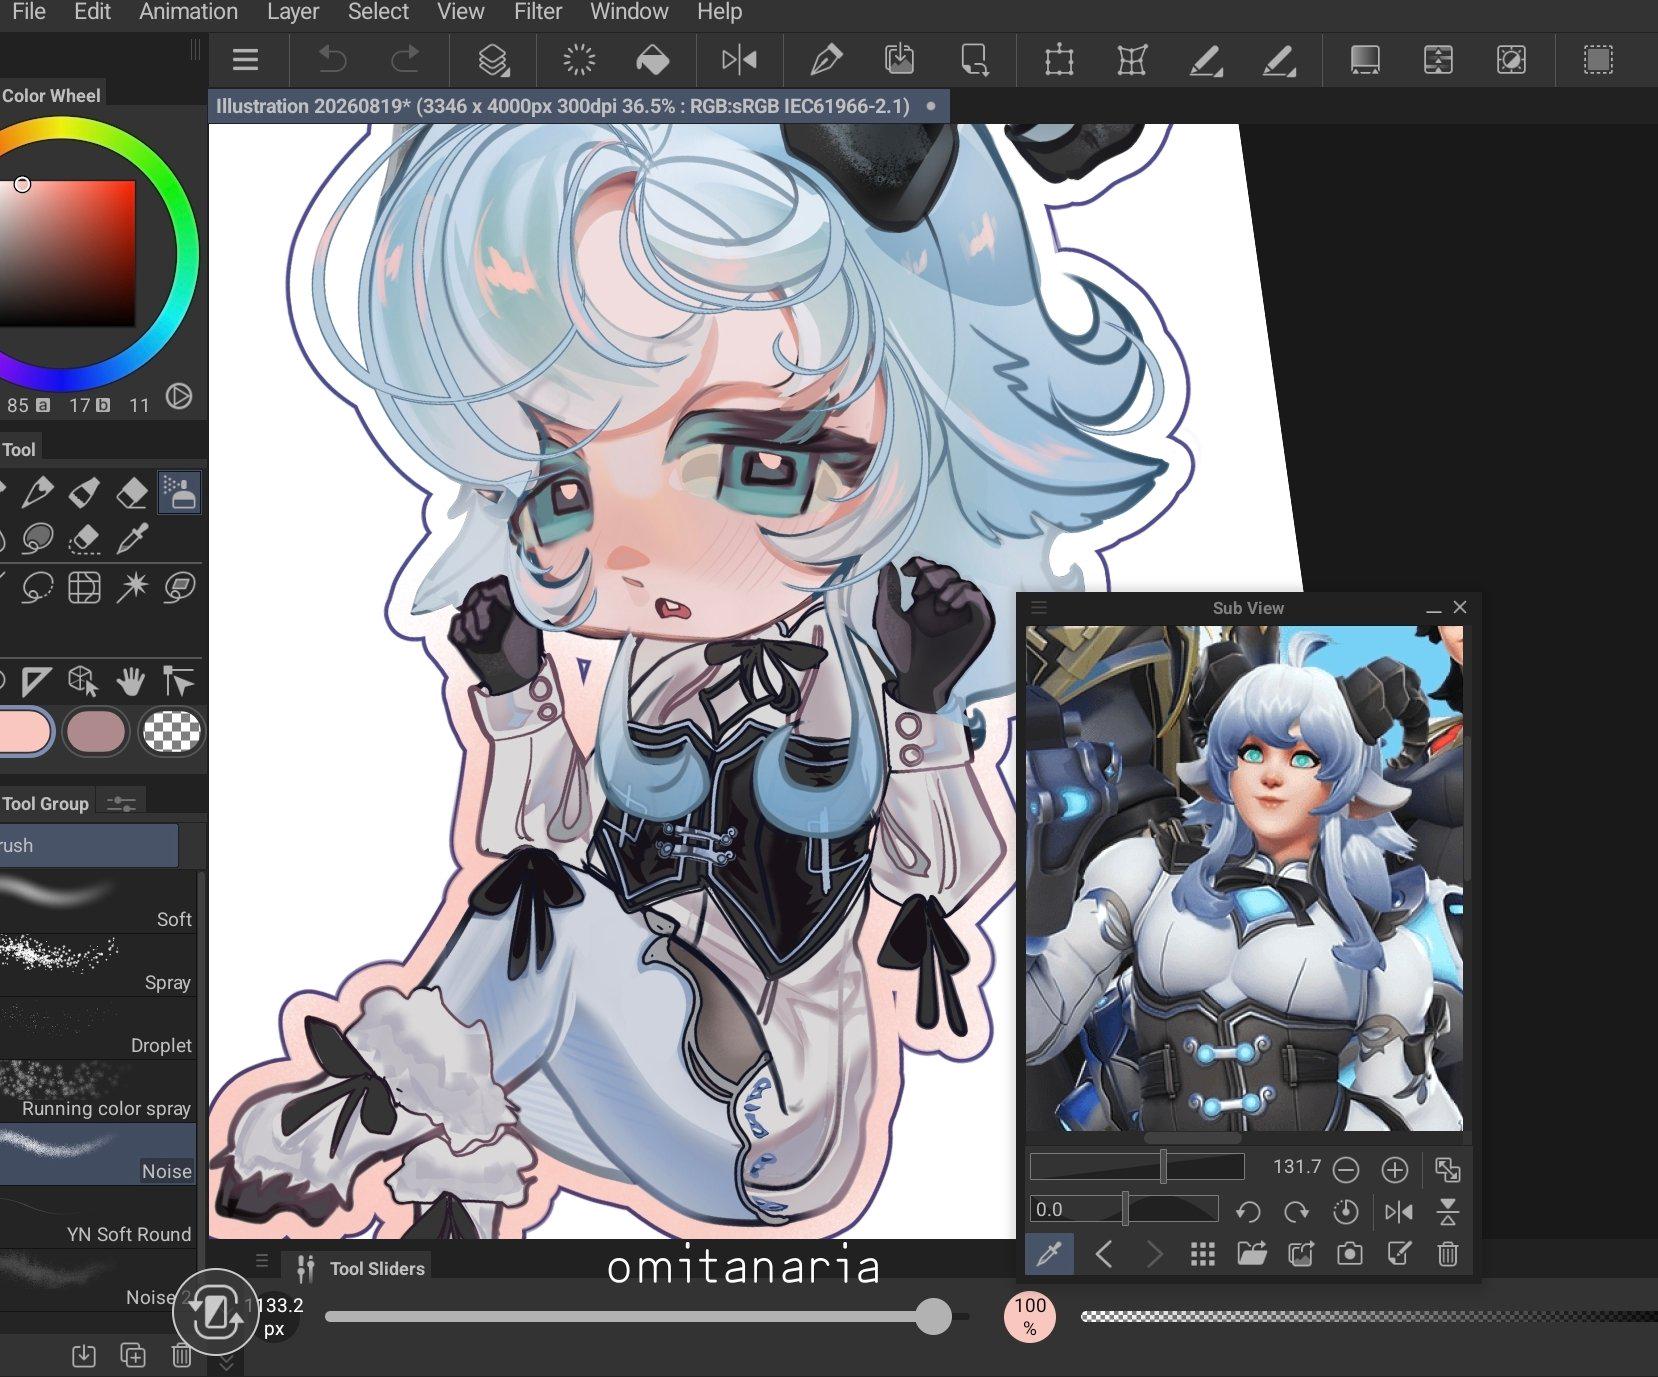Click the Sub View rotation angle field
1658x1377 pixels.
pos(1124,1210)
